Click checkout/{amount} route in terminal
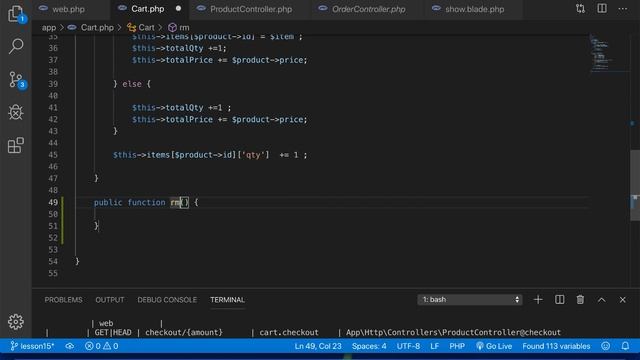Screen dimensions: 640x360 tap(184, 332)
